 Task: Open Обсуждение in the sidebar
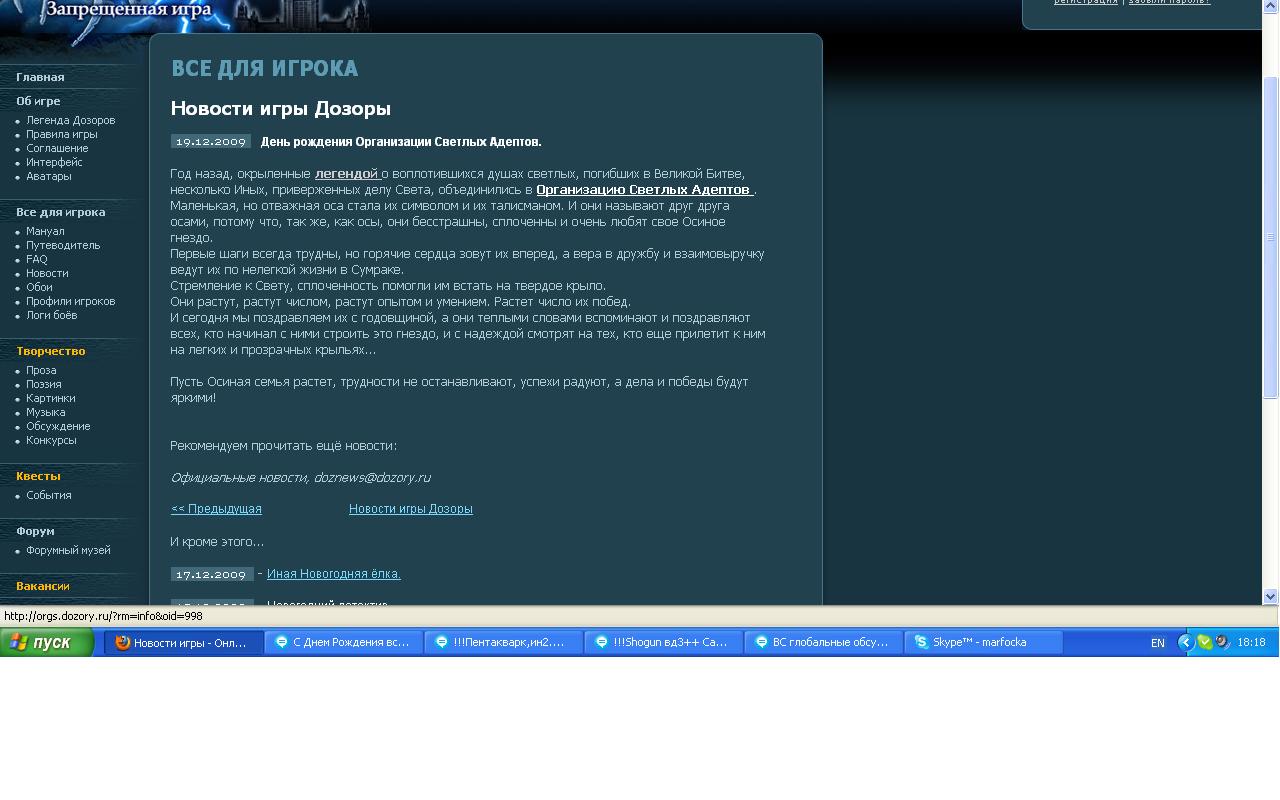click(58, 426)
